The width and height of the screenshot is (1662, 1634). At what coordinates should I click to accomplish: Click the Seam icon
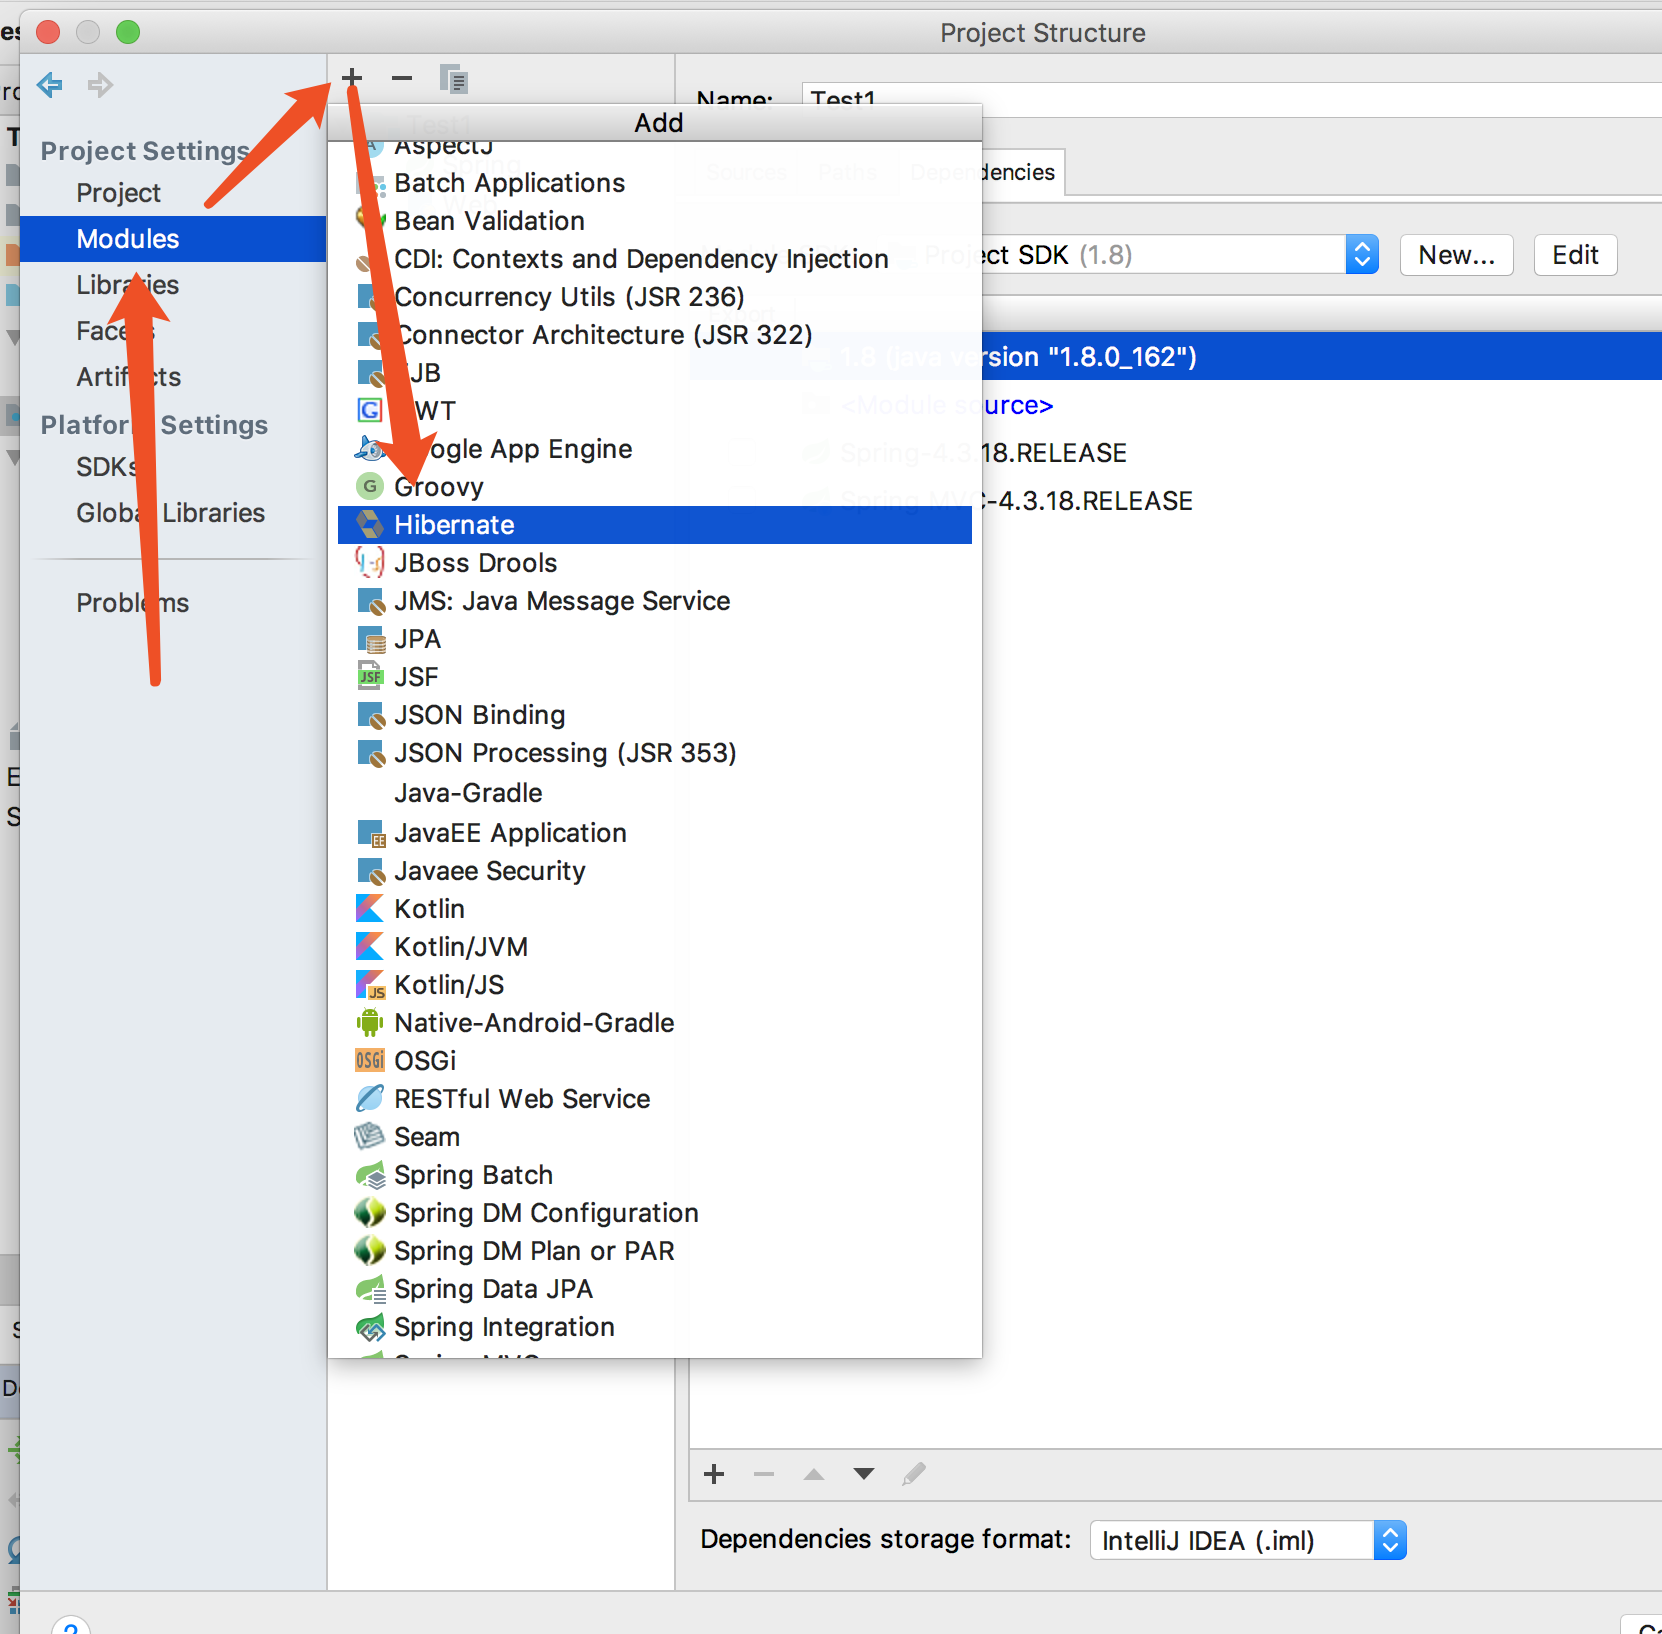pyautogui.click(x=370, y=1137)
